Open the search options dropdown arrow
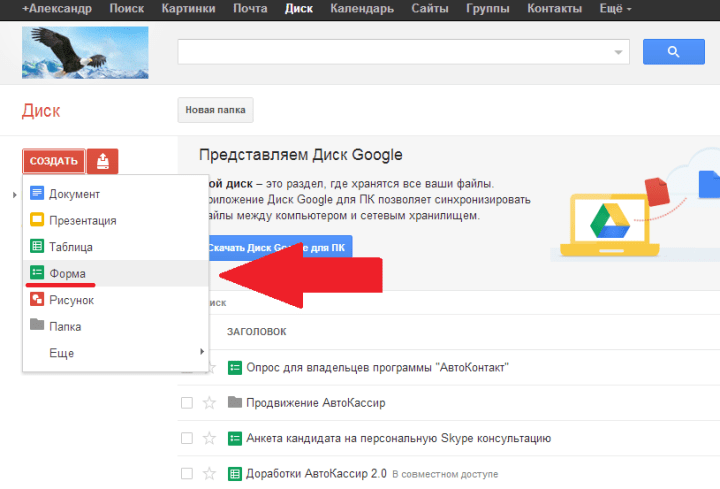720x489 pixels. (618, 52)
